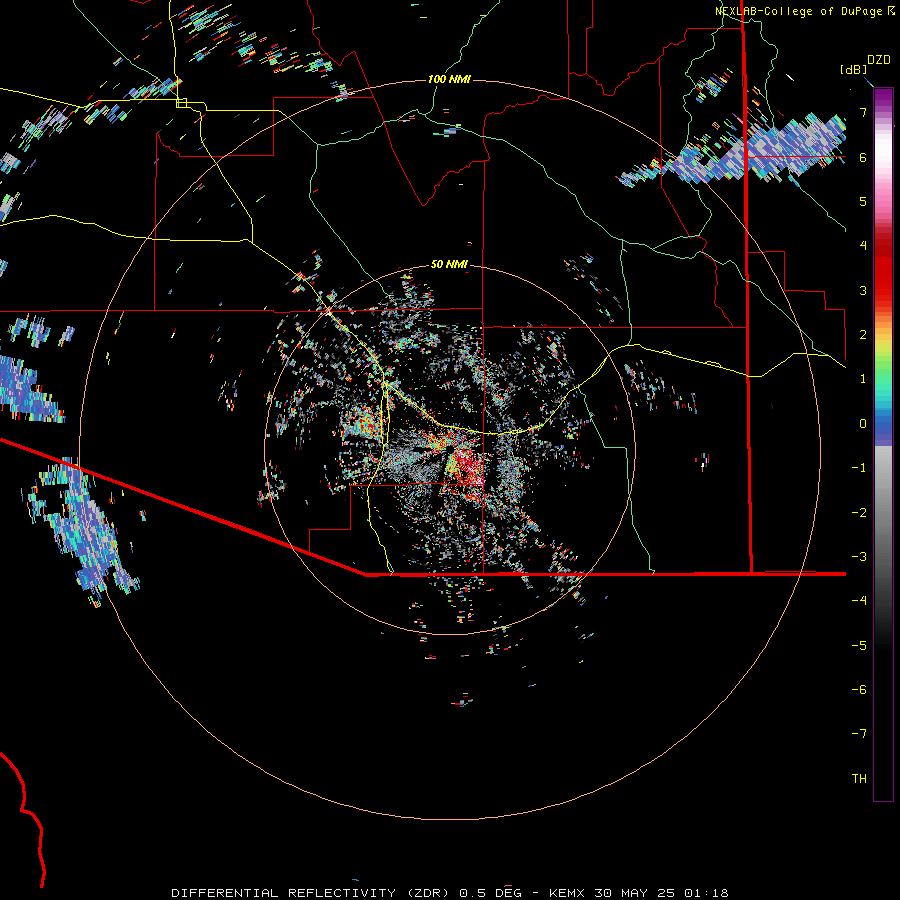Click the positive "5" scale value
The height and width of the screenshot is (900, 900).
click(863, 201)
